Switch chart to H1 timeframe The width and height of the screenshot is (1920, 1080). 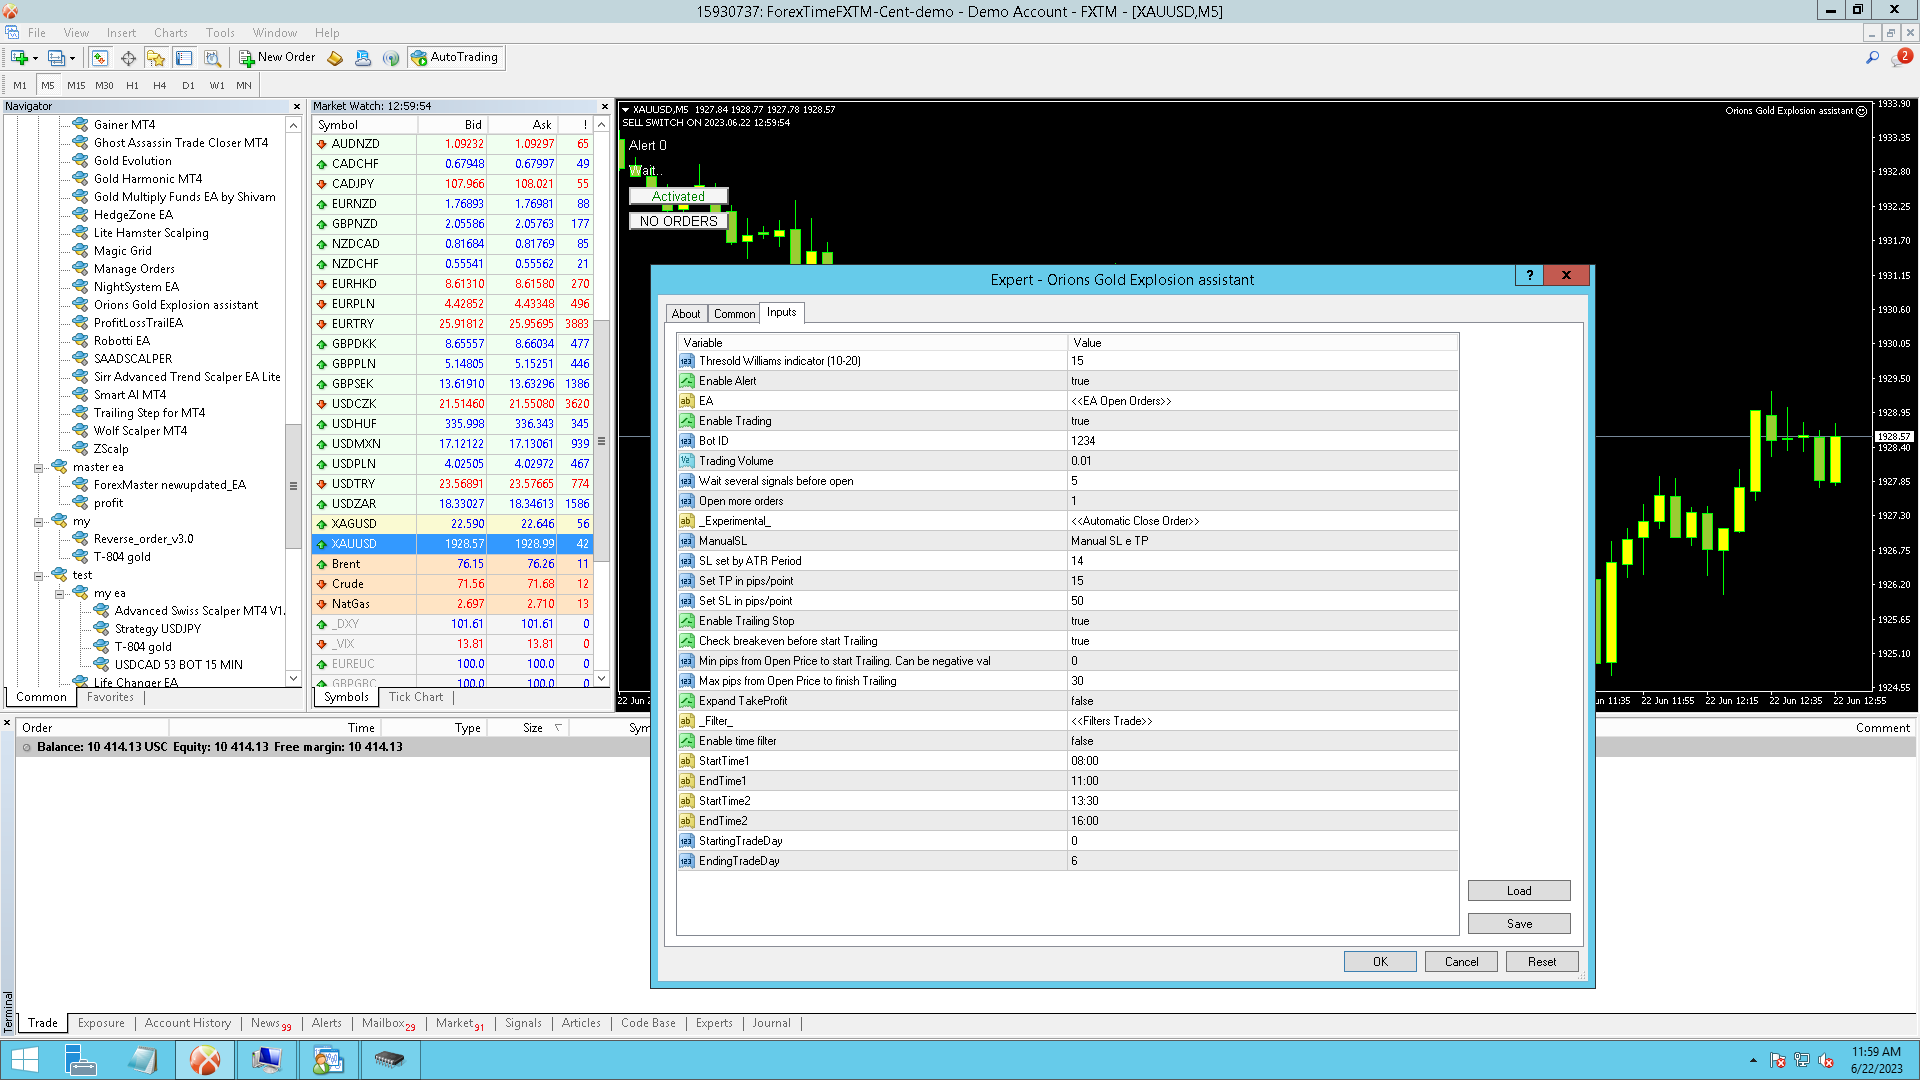[x=132, y=86]
